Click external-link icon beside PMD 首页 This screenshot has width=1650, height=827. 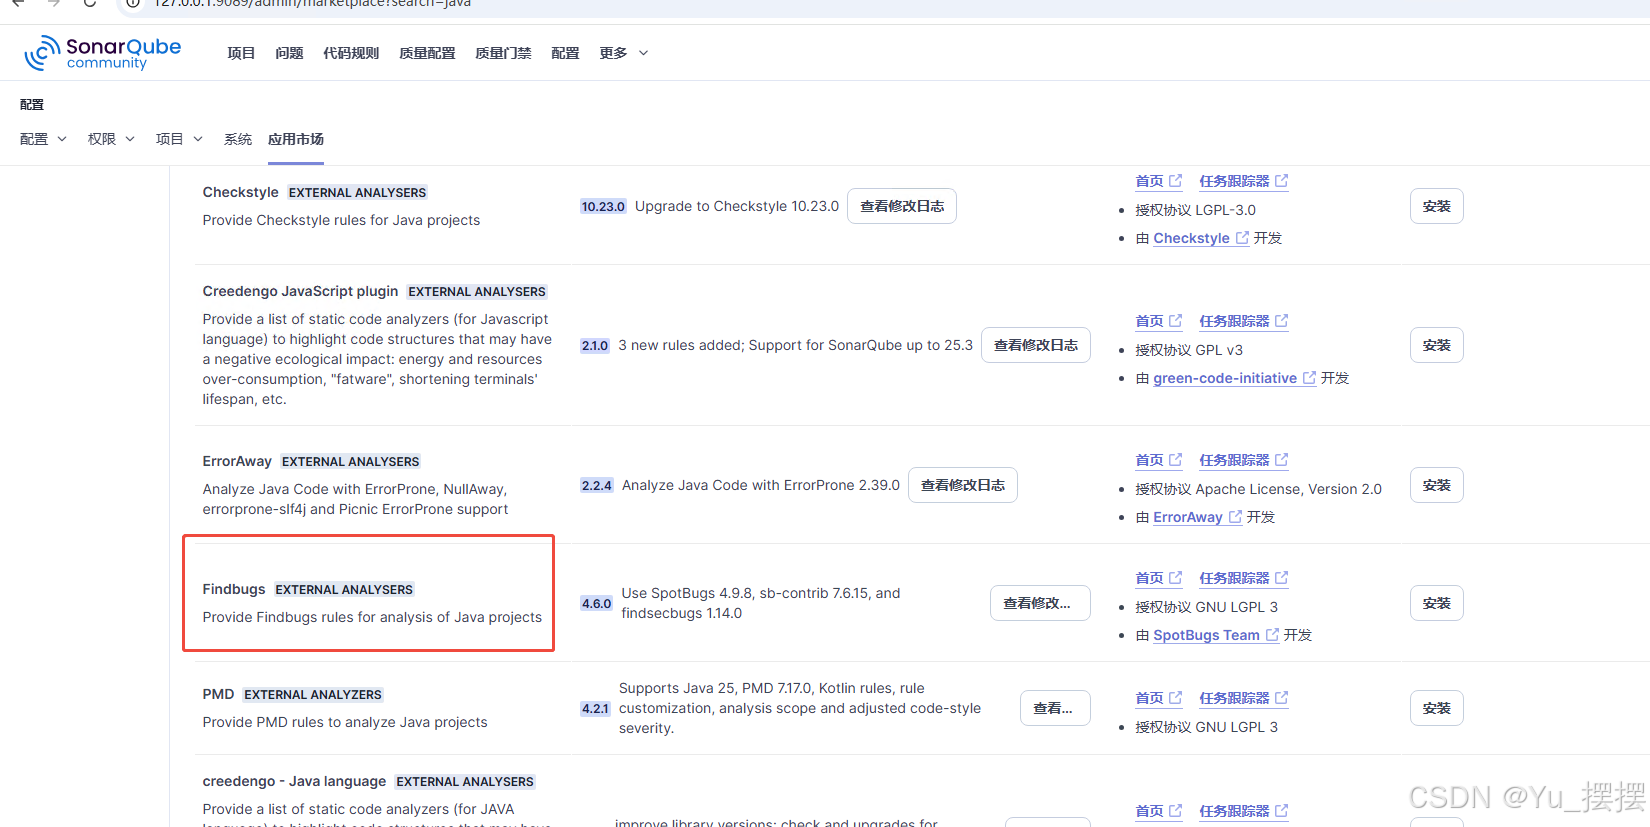[x=1176, y=698]
